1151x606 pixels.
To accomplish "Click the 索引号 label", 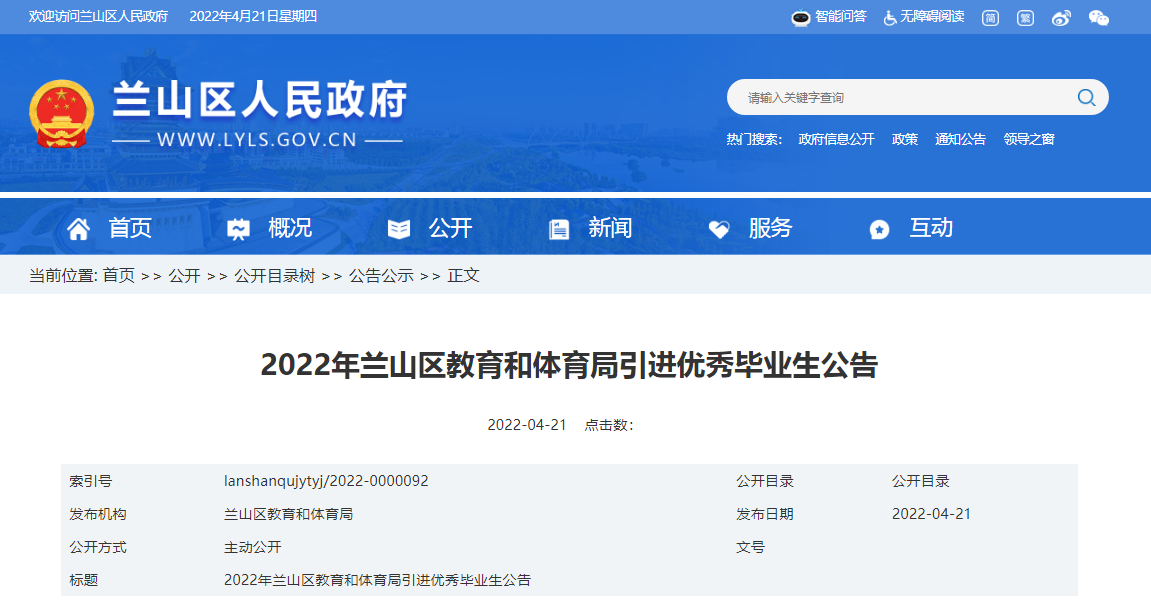I will (90, 481).
